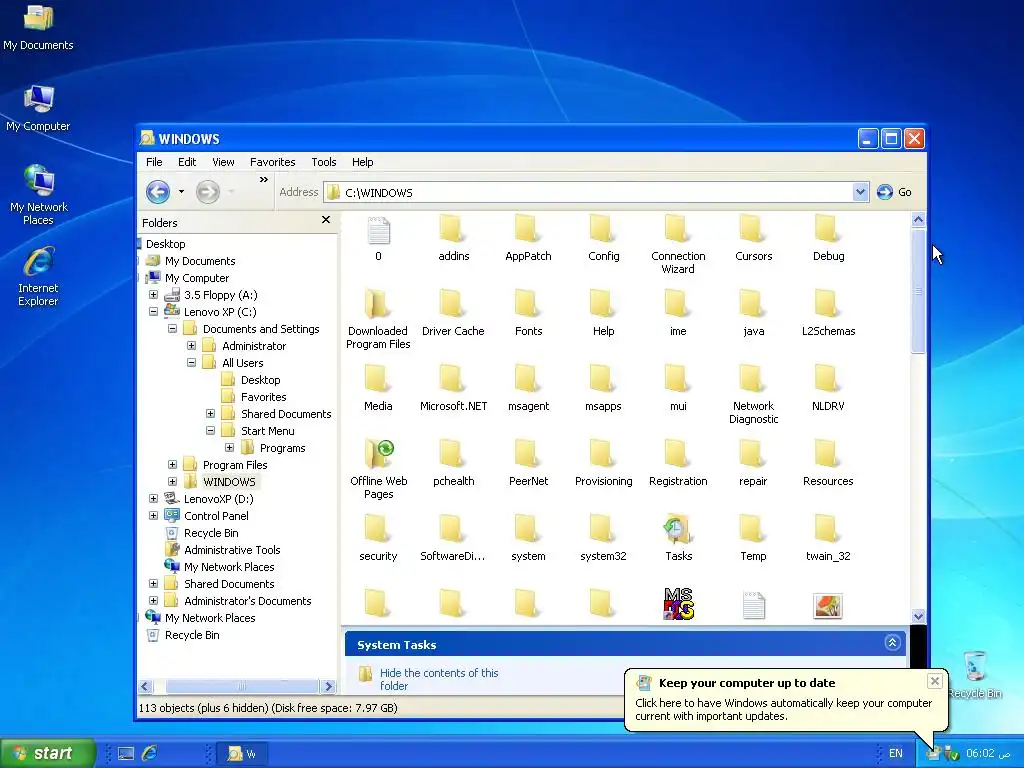This screenshot has height=768, width=1024.
Task: Select the Tasks scheduled folder icon
Action: [x=677, y=530]
